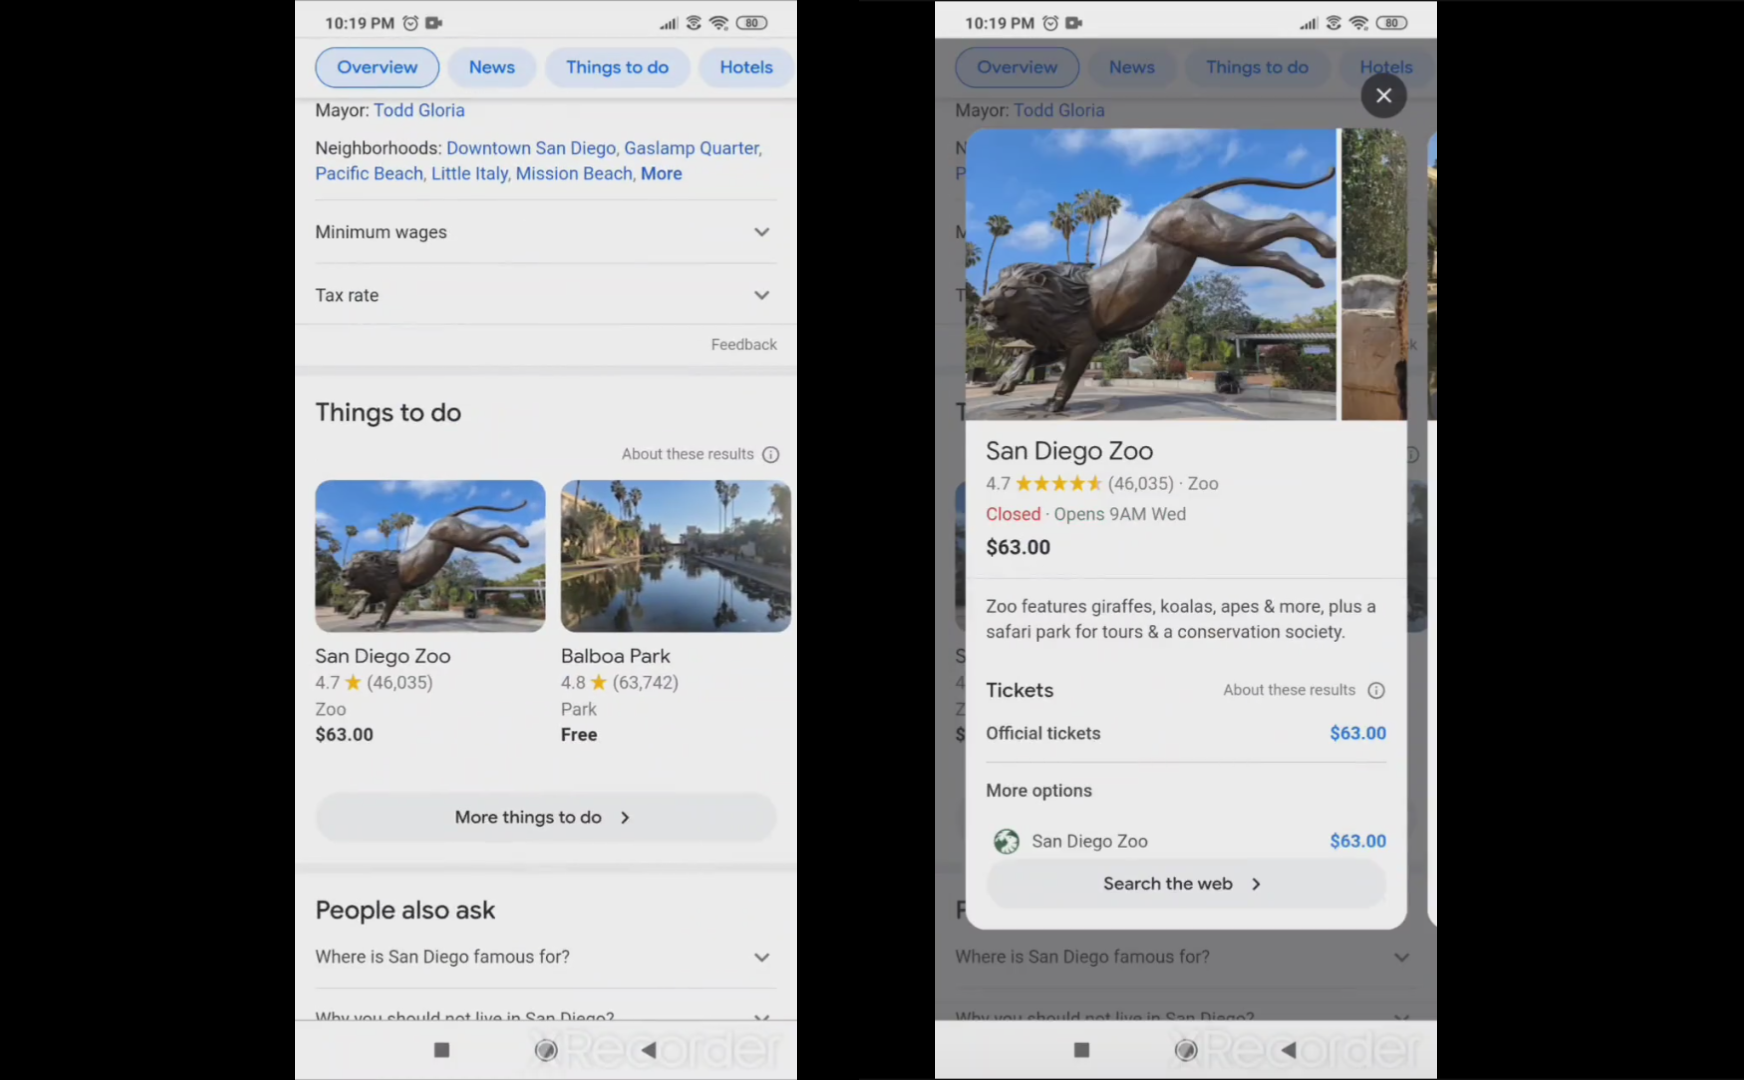Open Official tickets $63.00 price
This screenshot has height=1080, width=1744.
(1358, 733)
